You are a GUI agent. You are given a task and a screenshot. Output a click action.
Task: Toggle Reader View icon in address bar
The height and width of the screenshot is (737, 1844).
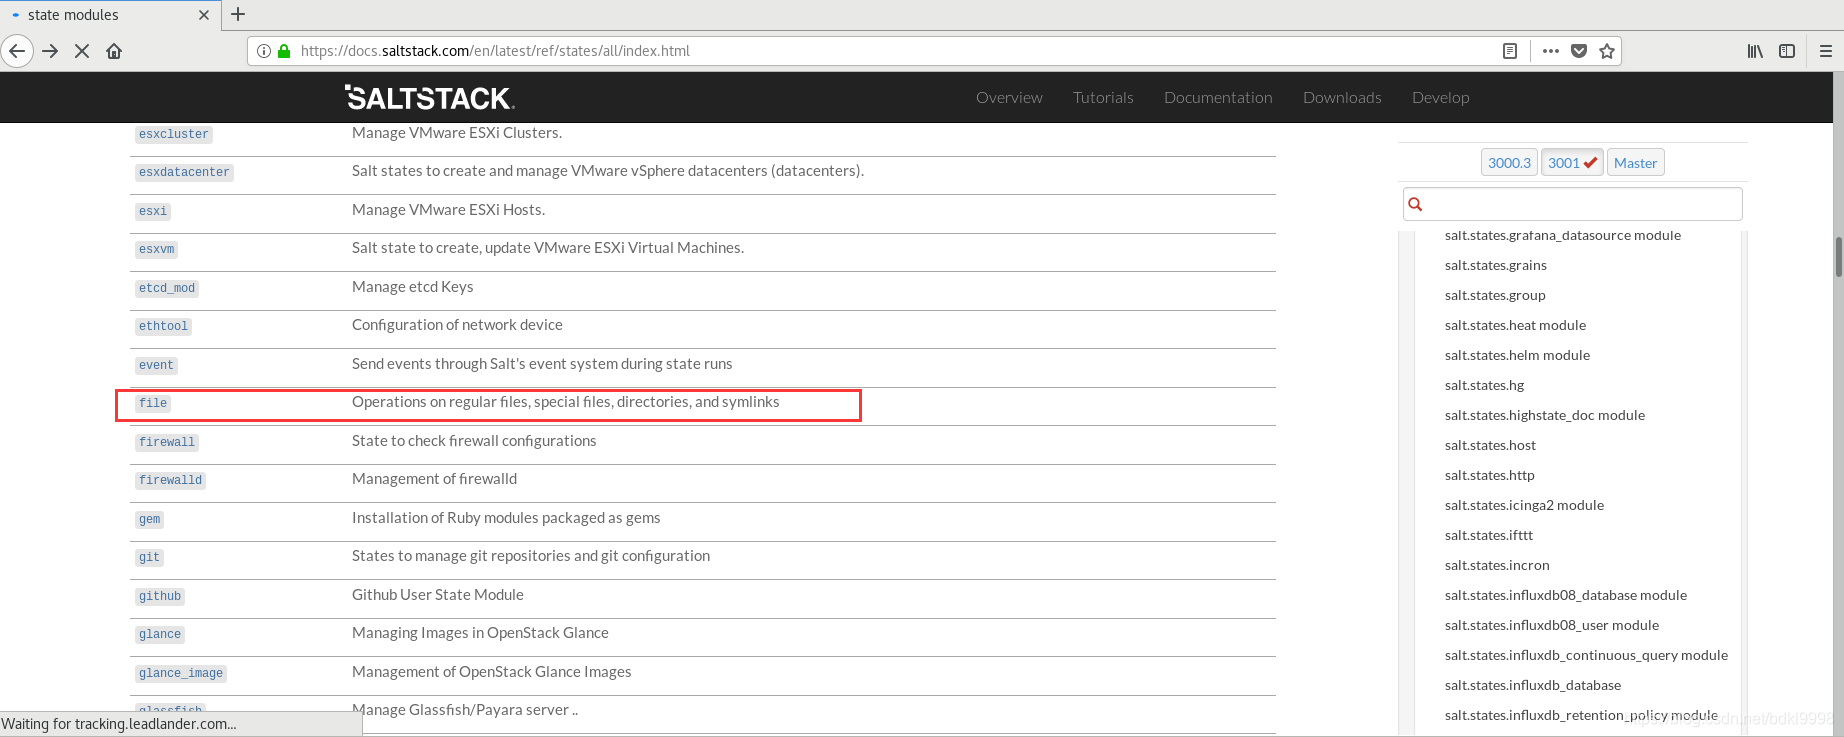(x=1510, y=51)
